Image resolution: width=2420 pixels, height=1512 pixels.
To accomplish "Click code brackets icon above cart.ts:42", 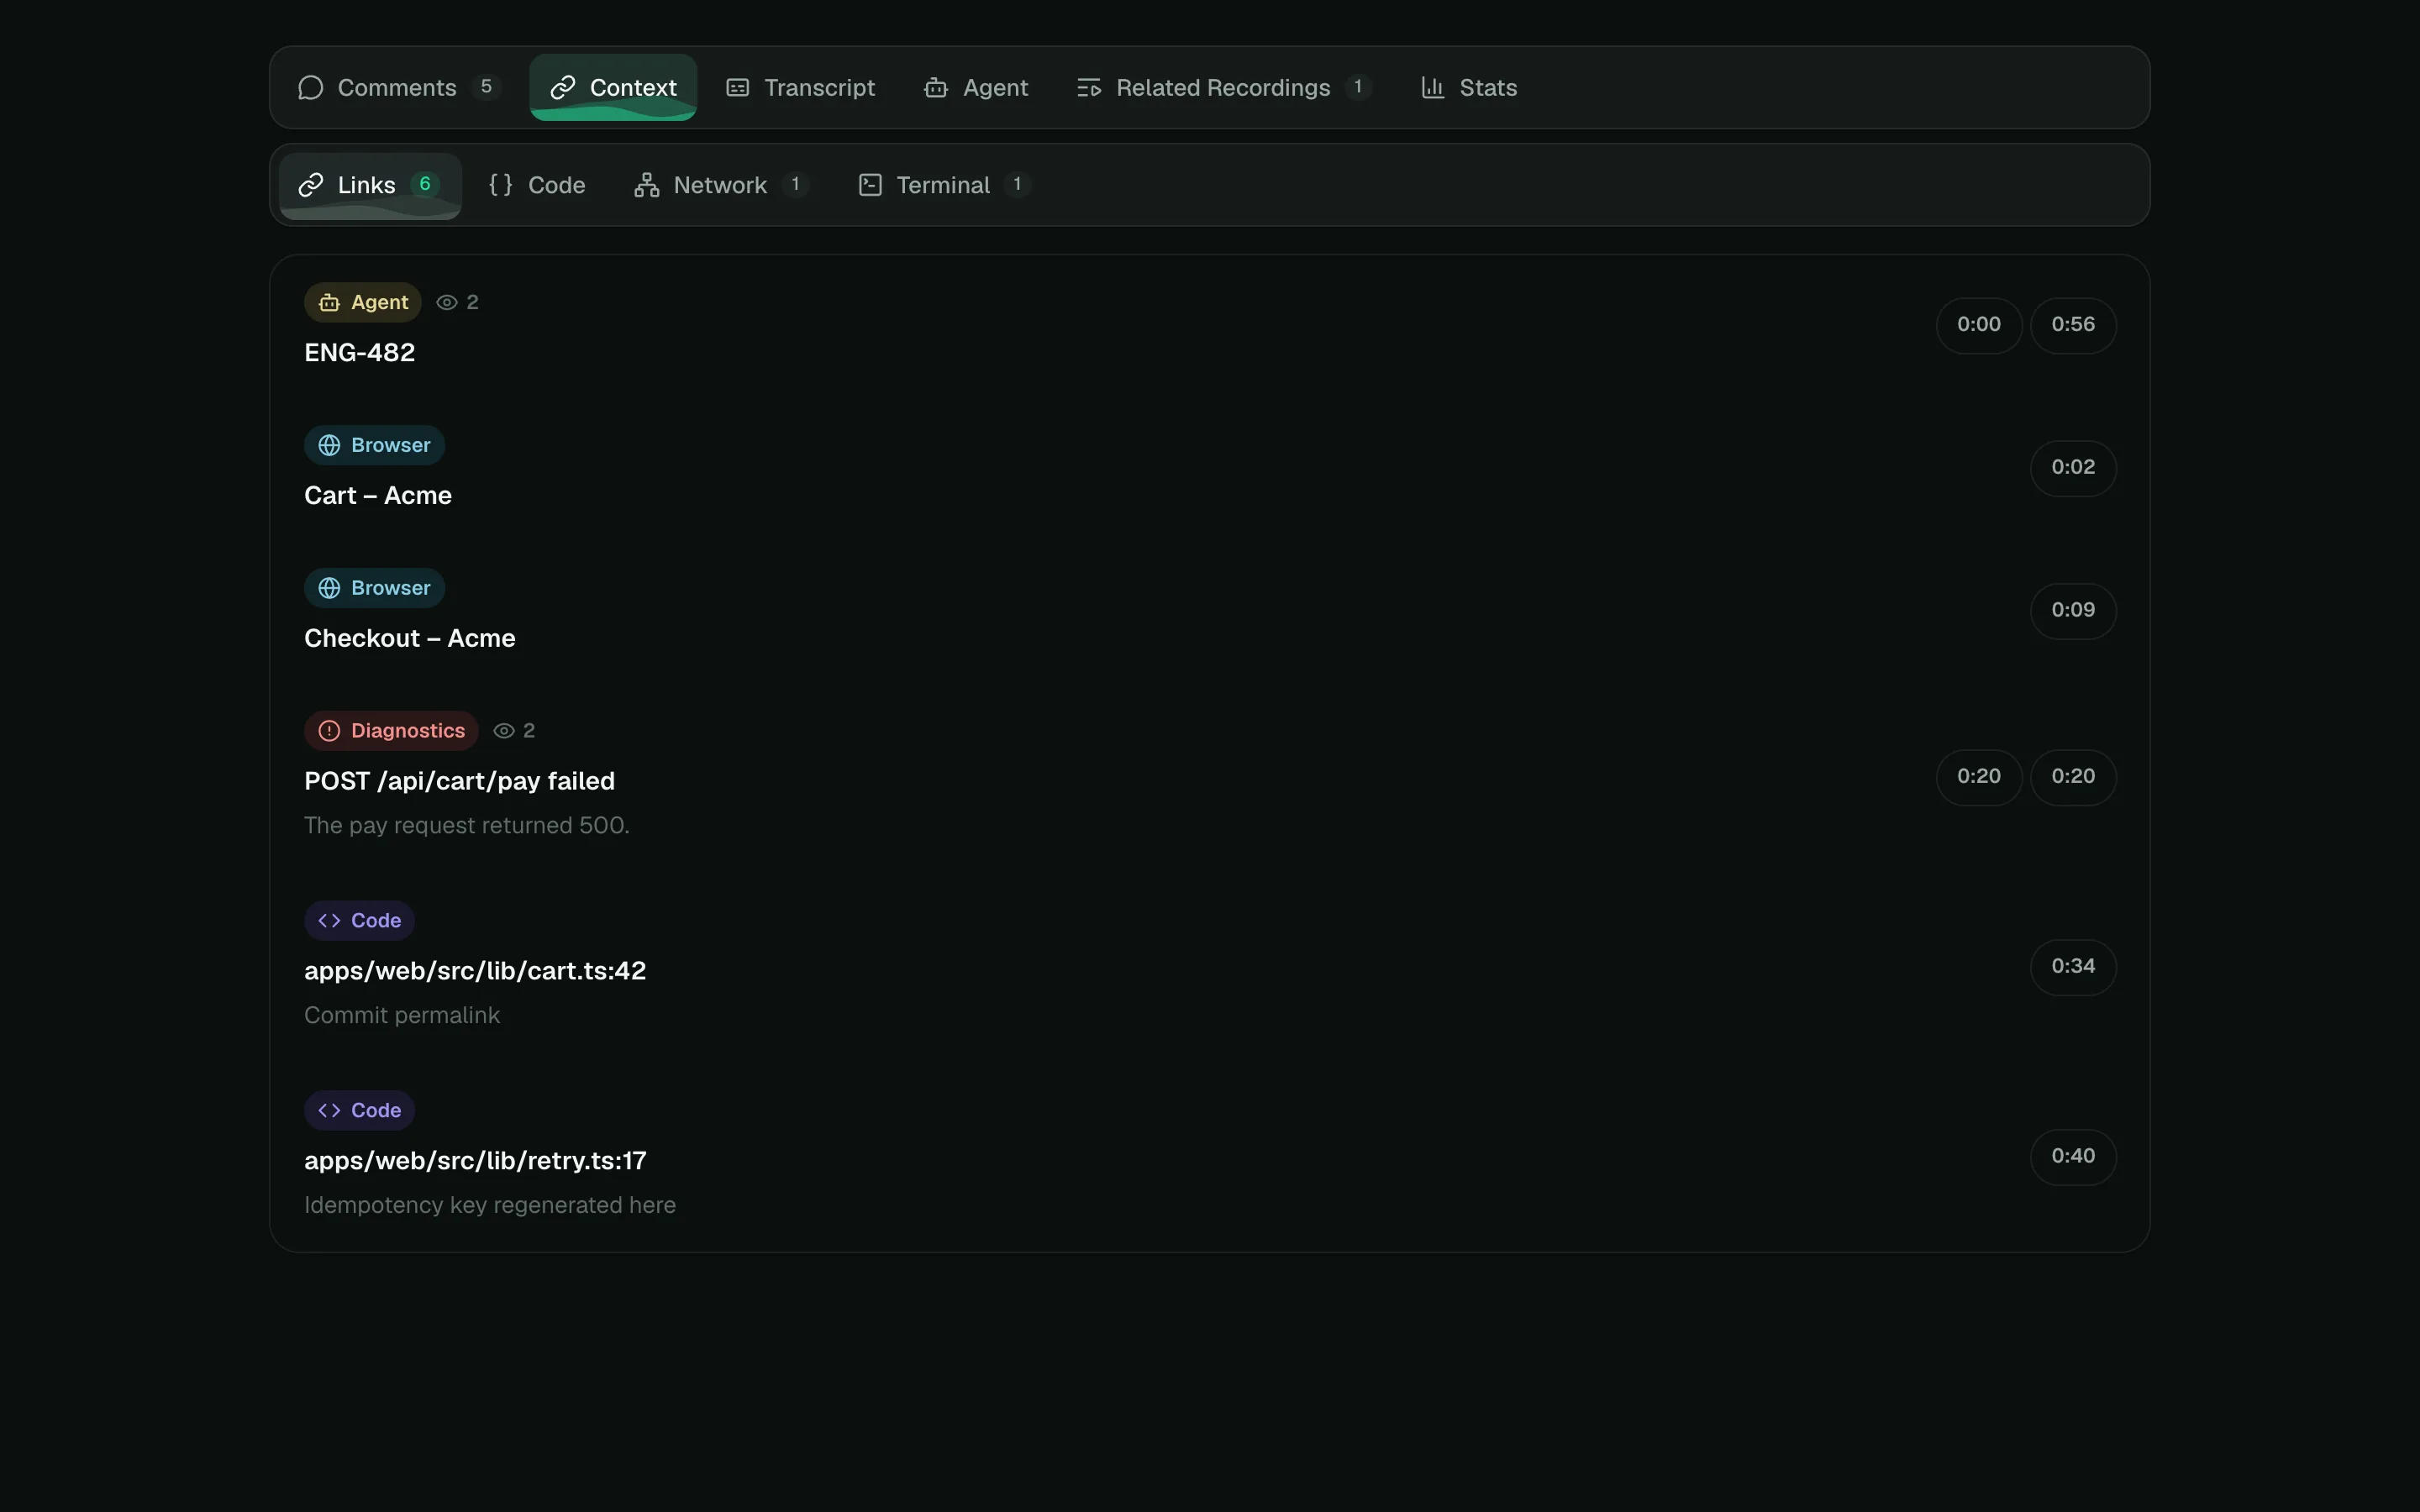I will click(x=329, y=921).
